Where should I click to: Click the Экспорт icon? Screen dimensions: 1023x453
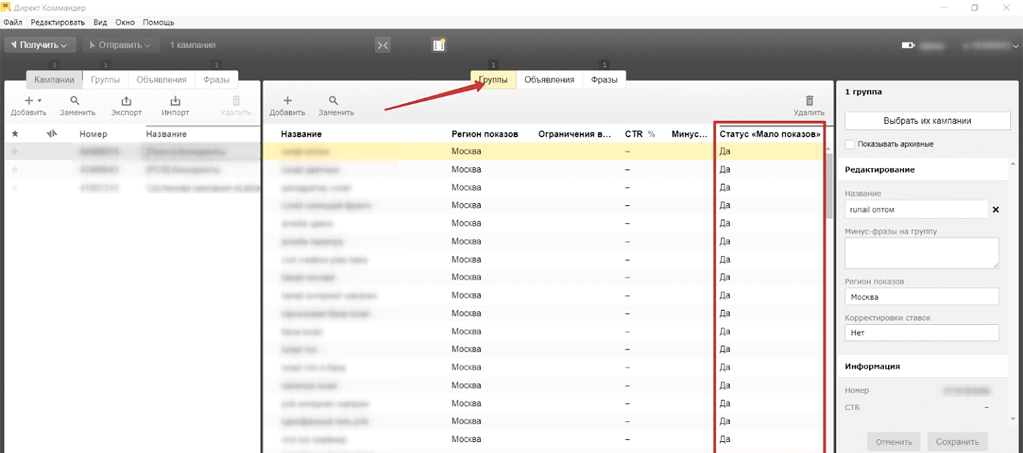126,101
